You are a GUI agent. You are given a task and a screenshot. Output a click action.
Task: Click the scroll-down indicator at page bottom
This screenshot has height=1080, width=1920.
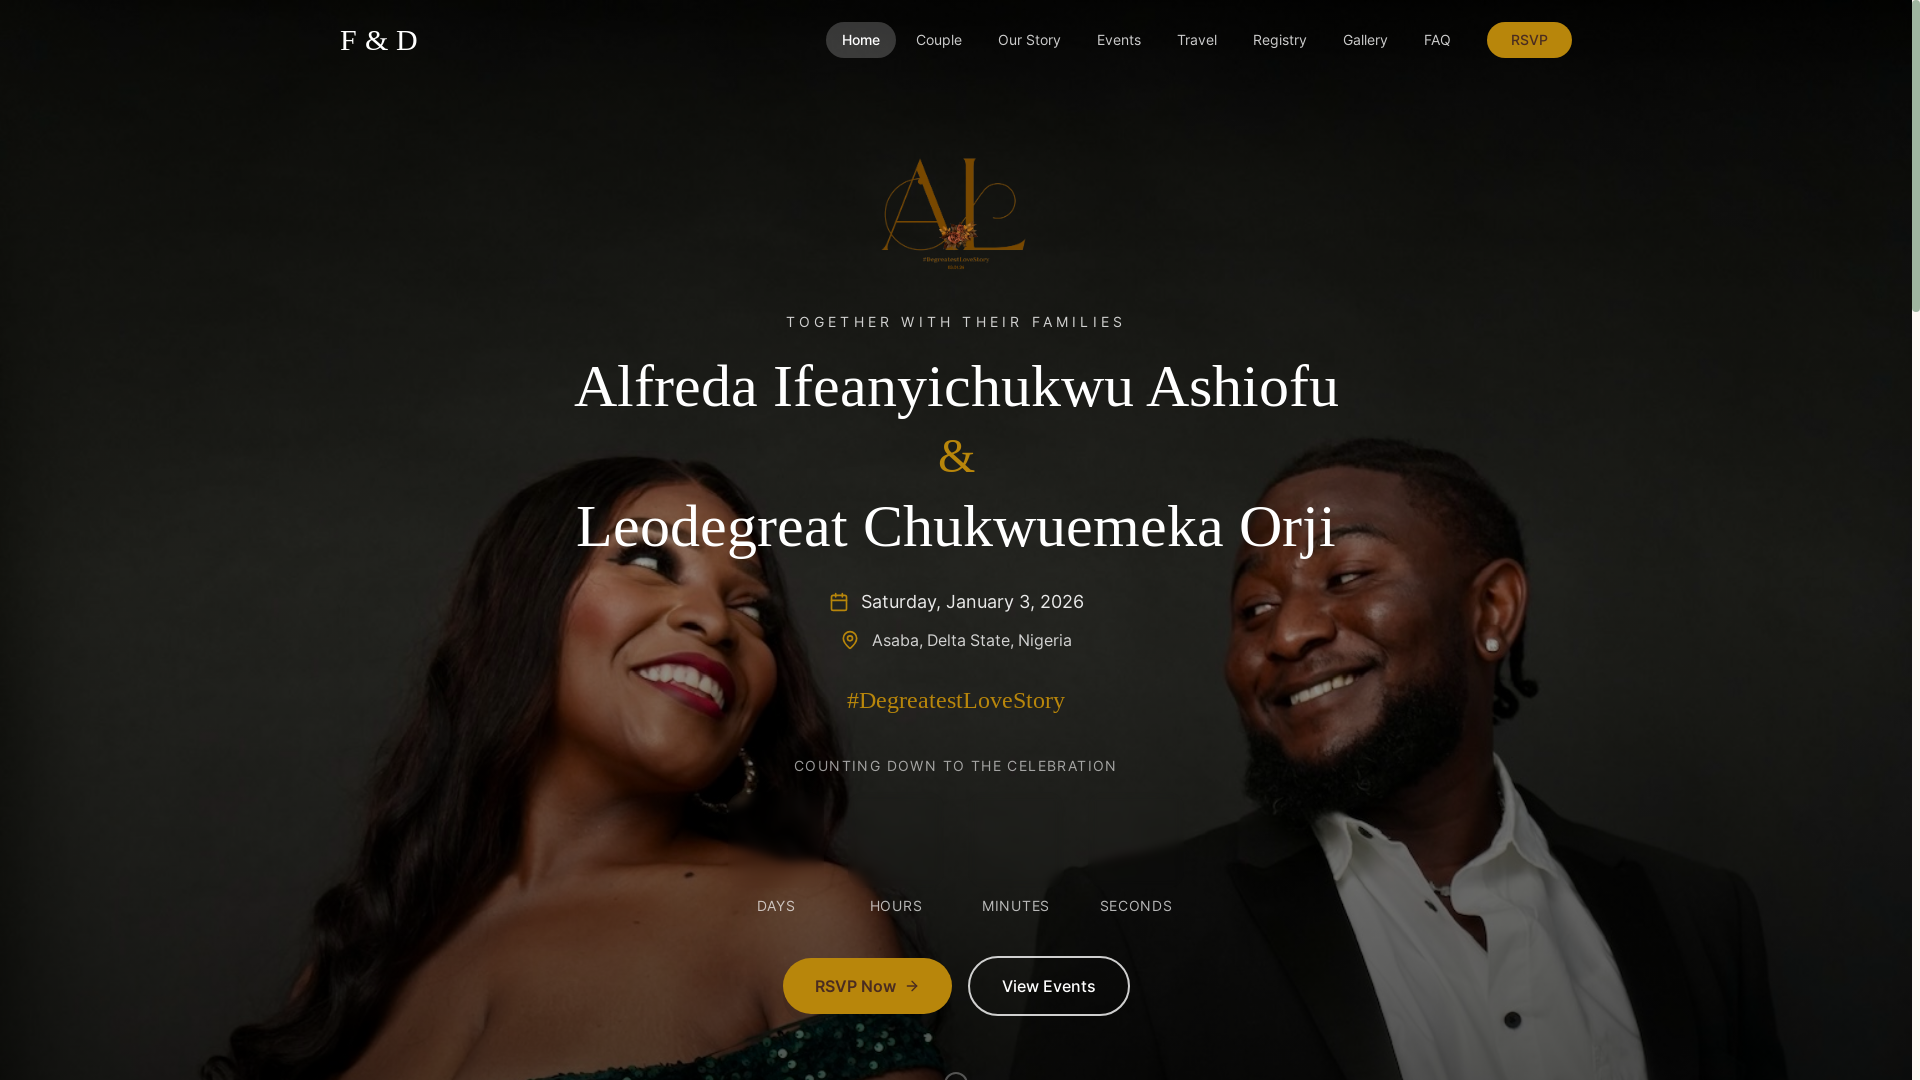[955, 1076]
